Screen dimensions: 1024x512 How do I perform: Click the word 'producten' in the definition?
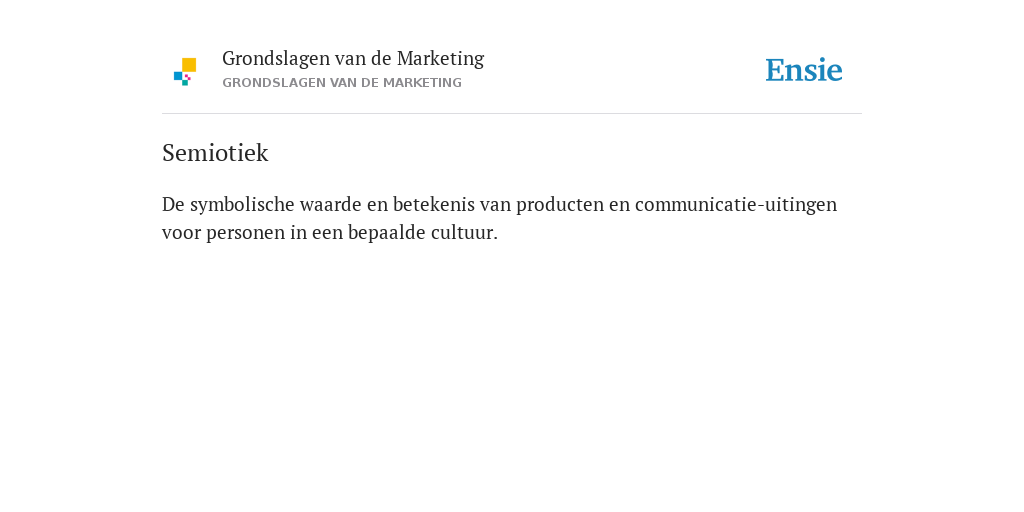click(x=560, y=205)
